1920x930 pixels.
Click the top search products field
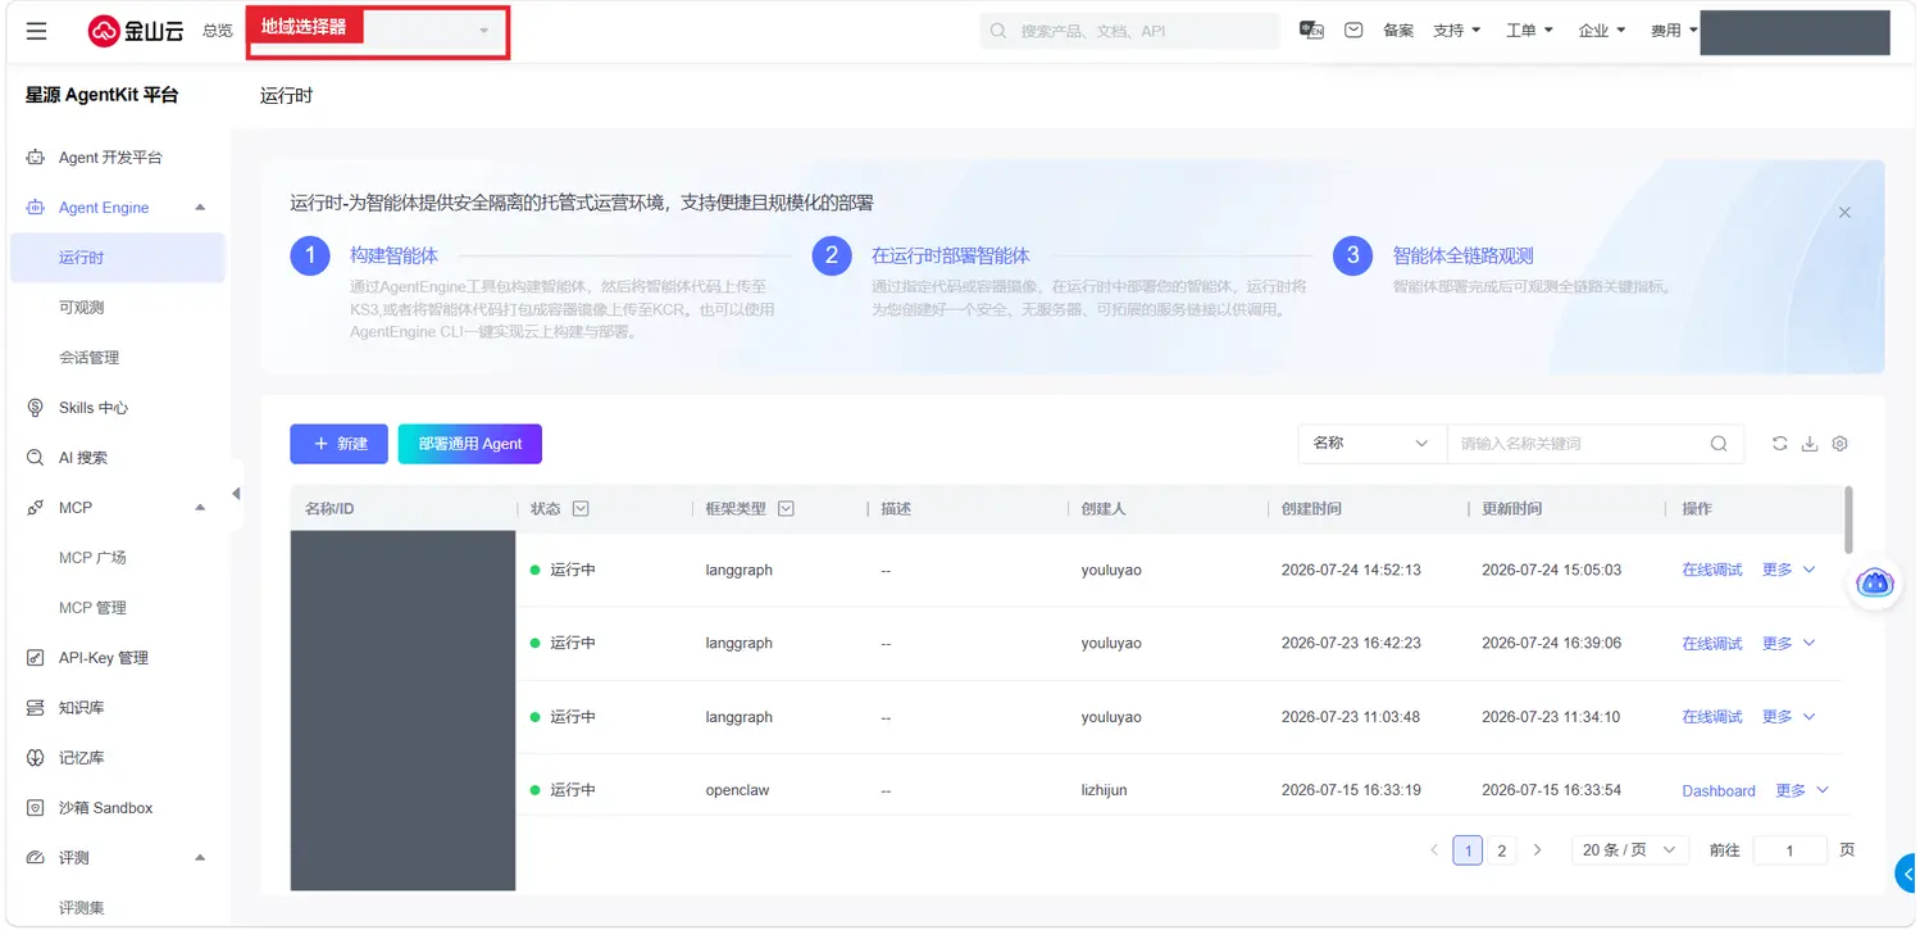(x=1130, y=31)
